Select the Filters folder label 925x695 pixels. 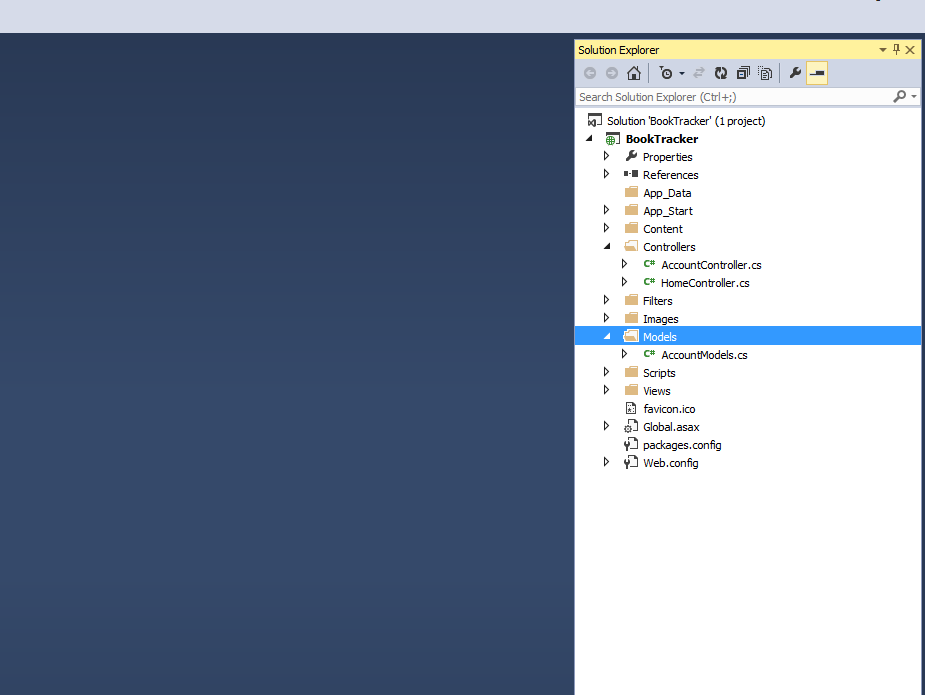(658, 301)
